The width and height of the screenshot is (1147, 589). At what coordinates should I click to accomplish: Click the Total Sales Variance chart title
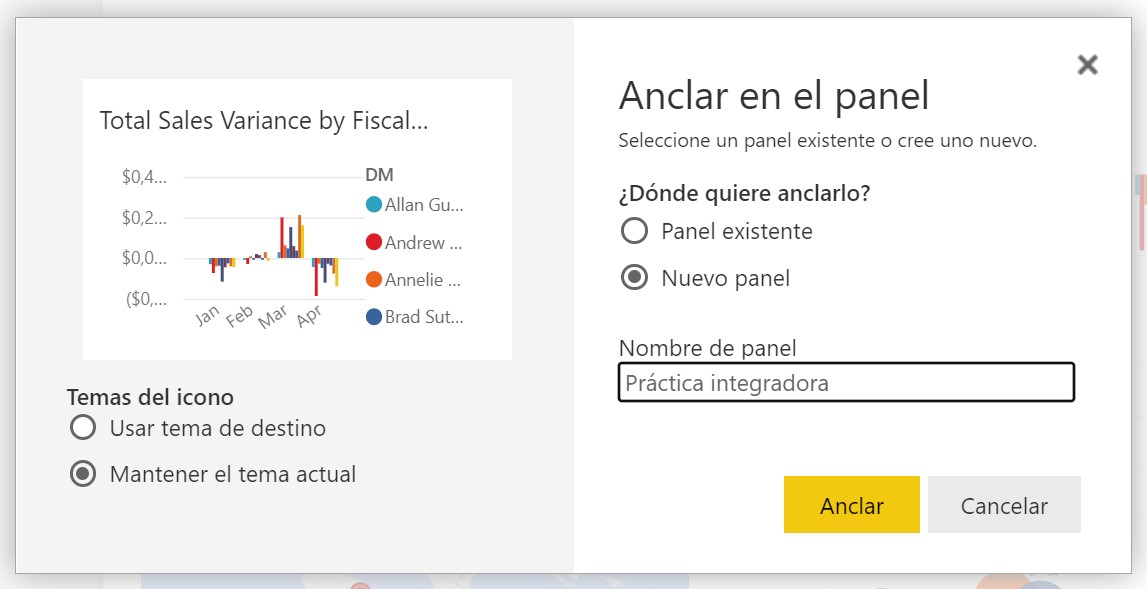(x=263, y=121)
